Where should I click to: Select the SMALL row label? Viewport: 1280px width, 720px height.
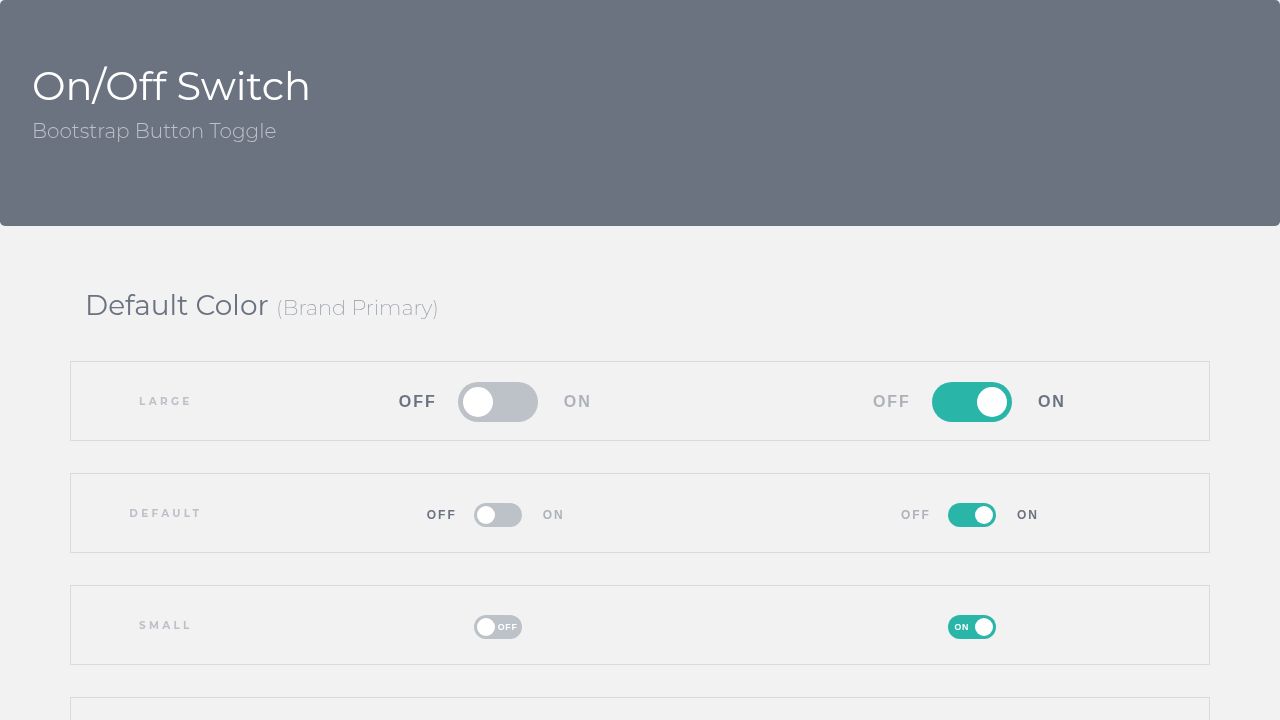point(165,625)
